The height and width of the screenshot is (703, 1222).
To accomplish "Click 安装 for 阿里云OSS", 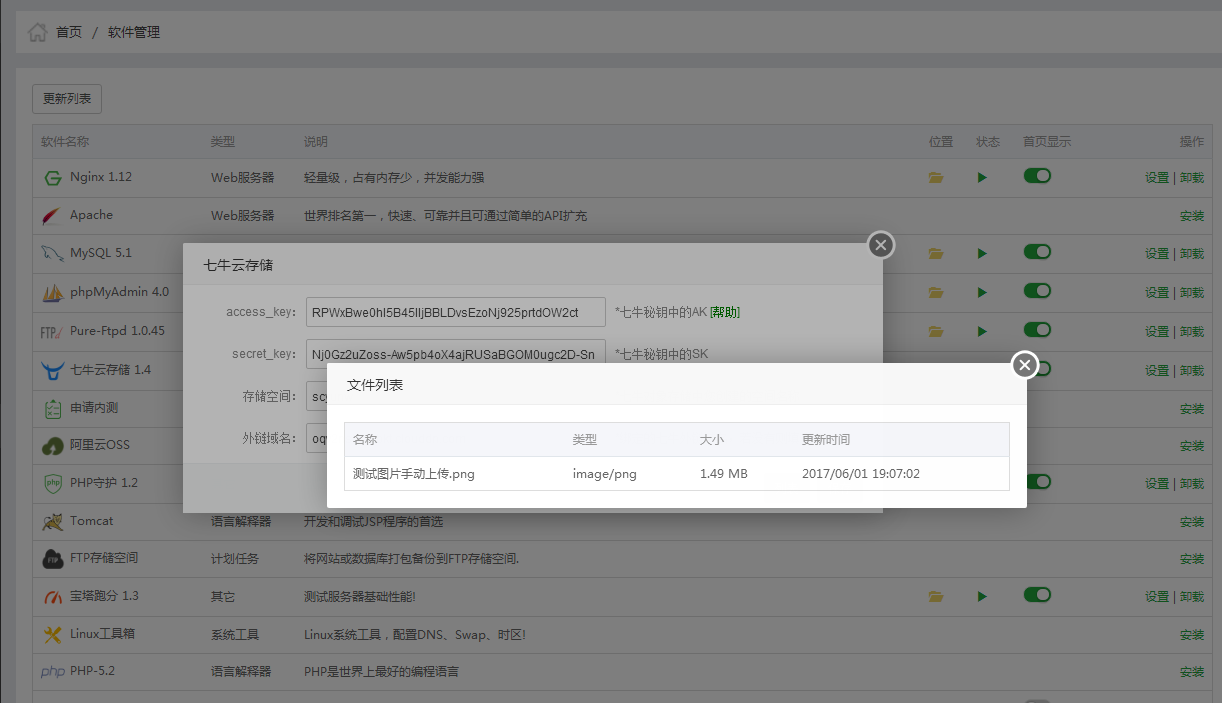I will (1192, 446).
